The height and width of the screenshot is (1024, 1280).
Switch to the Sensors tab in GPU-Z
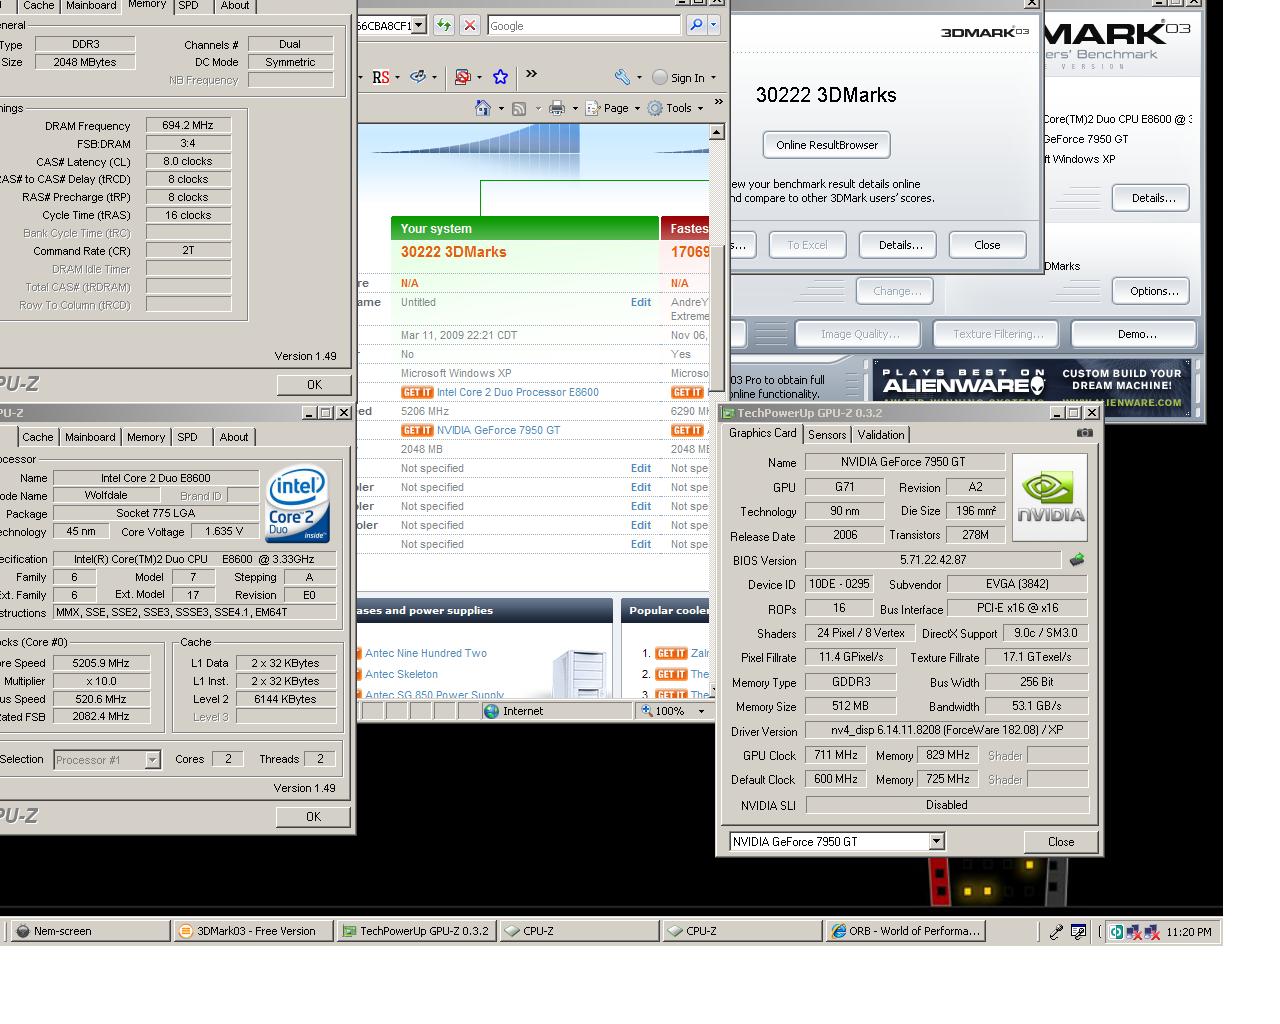tap(827, 434)
